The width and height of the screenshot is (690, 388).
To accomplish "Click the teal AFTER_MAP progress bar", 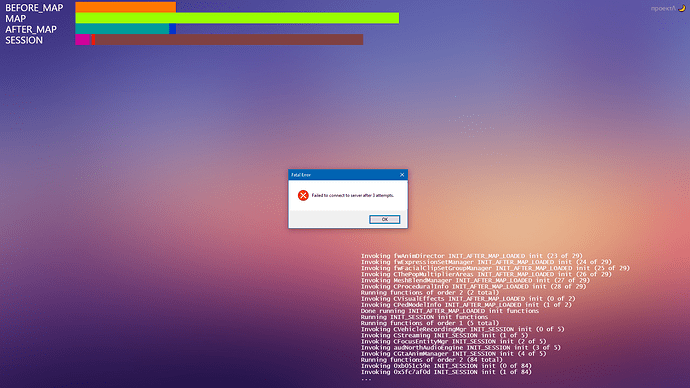I will (122, 29).
